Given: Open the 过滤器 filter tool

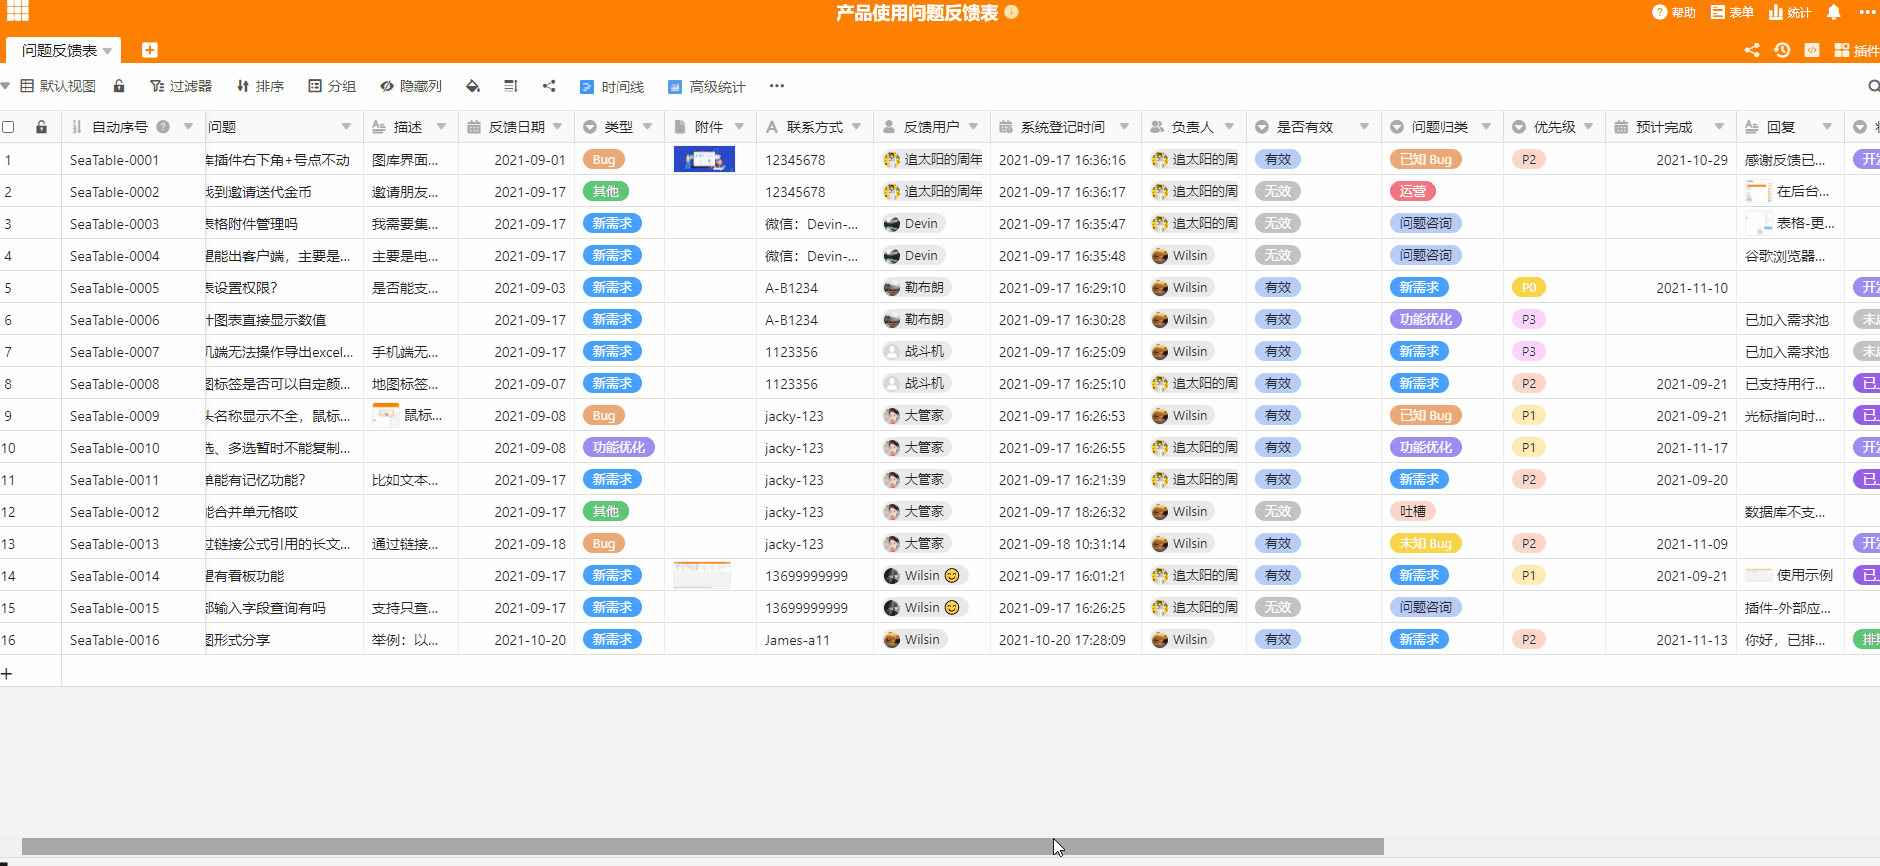Looking at the screenshot, I should (x=181, y=86).
